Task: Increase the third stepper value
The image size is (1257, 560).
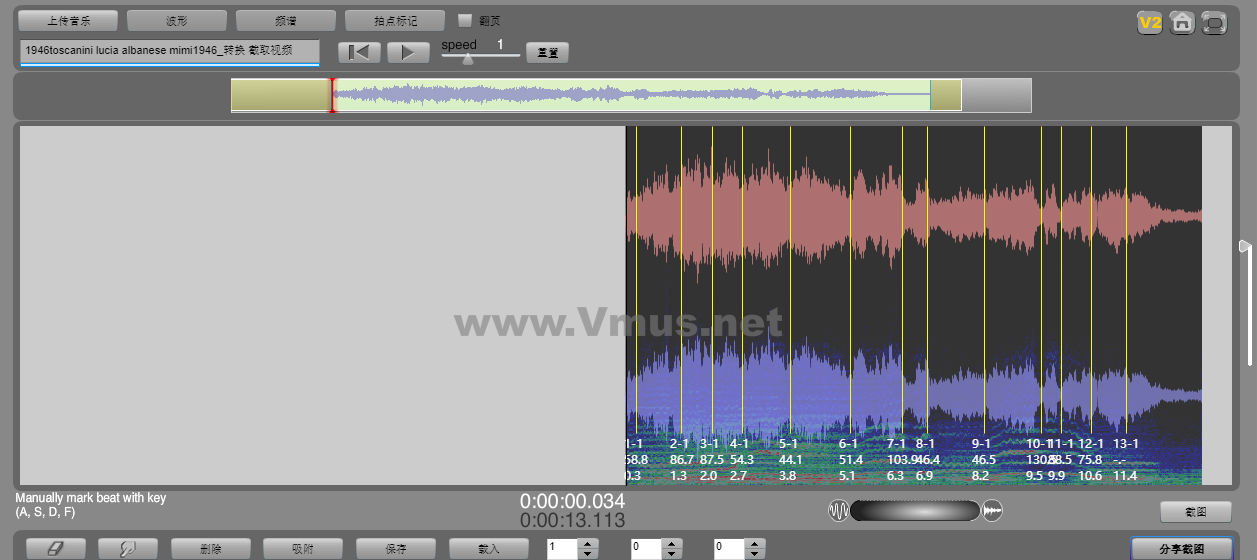Action: click(x=756, y=543)
